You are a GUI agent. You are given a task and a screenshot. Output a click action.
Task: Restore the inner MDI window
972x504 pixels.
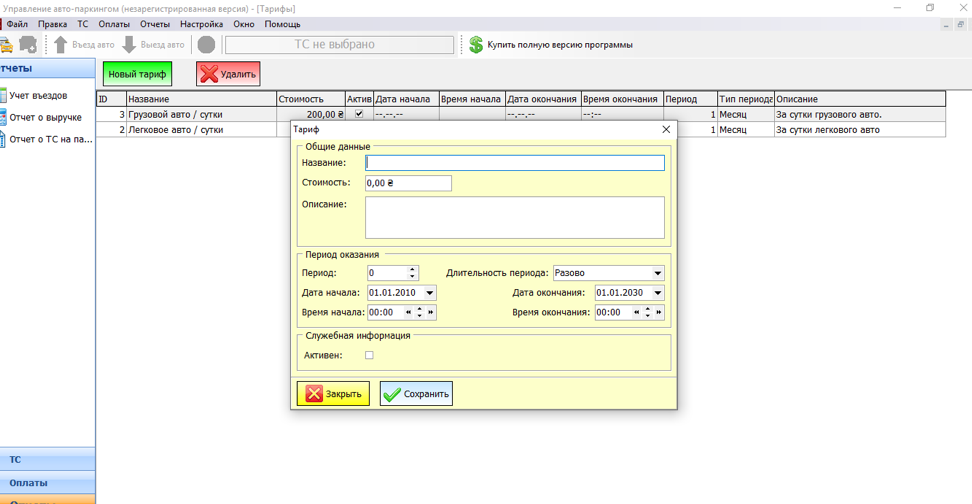coord(960,25)
